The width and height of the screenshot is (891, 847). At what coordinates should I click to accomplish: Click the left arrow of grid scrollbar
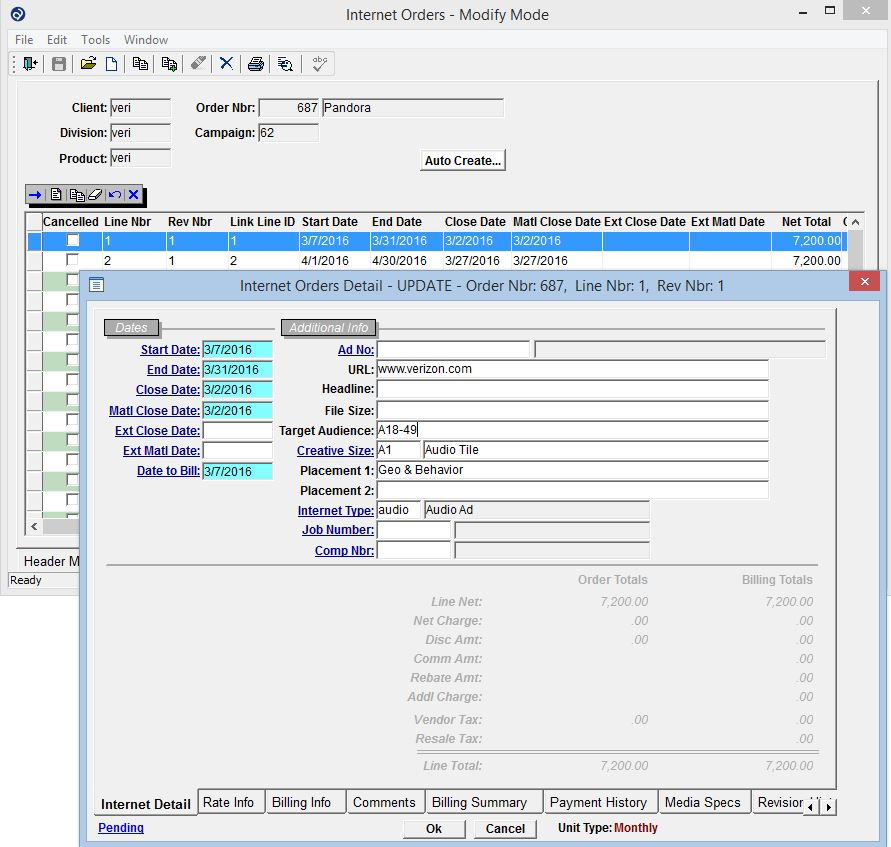click(34, 526)
